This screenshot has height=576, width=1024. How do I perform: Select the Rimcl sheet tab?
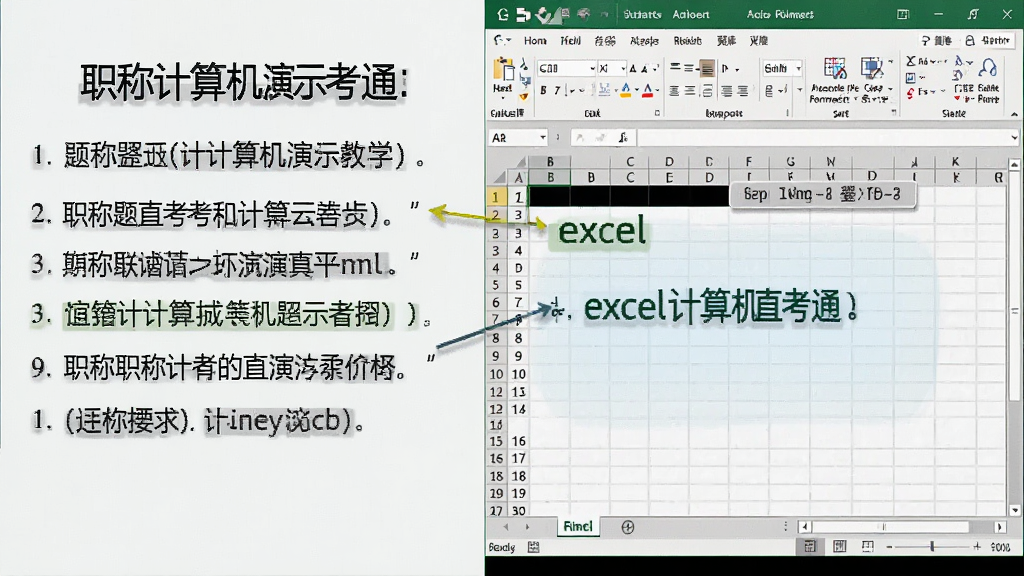pos(578,526)
